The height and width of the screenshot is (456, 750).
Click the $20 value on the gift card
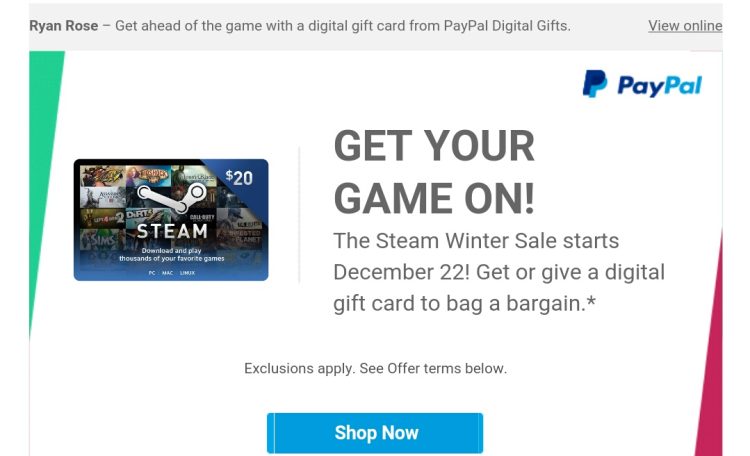[x=239, y=178]
